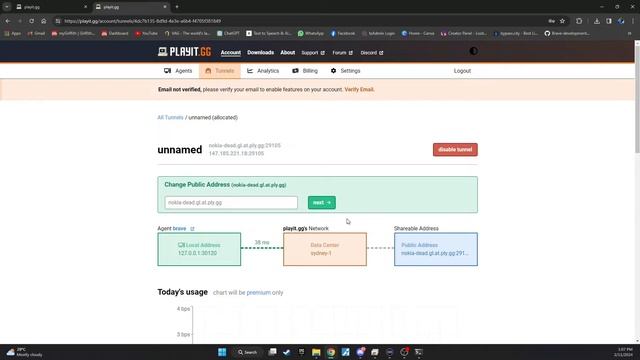Image resolution: width=640 pixels, height=360 pixels.
Task: Open the Account menu item
Action: point(231,53)
